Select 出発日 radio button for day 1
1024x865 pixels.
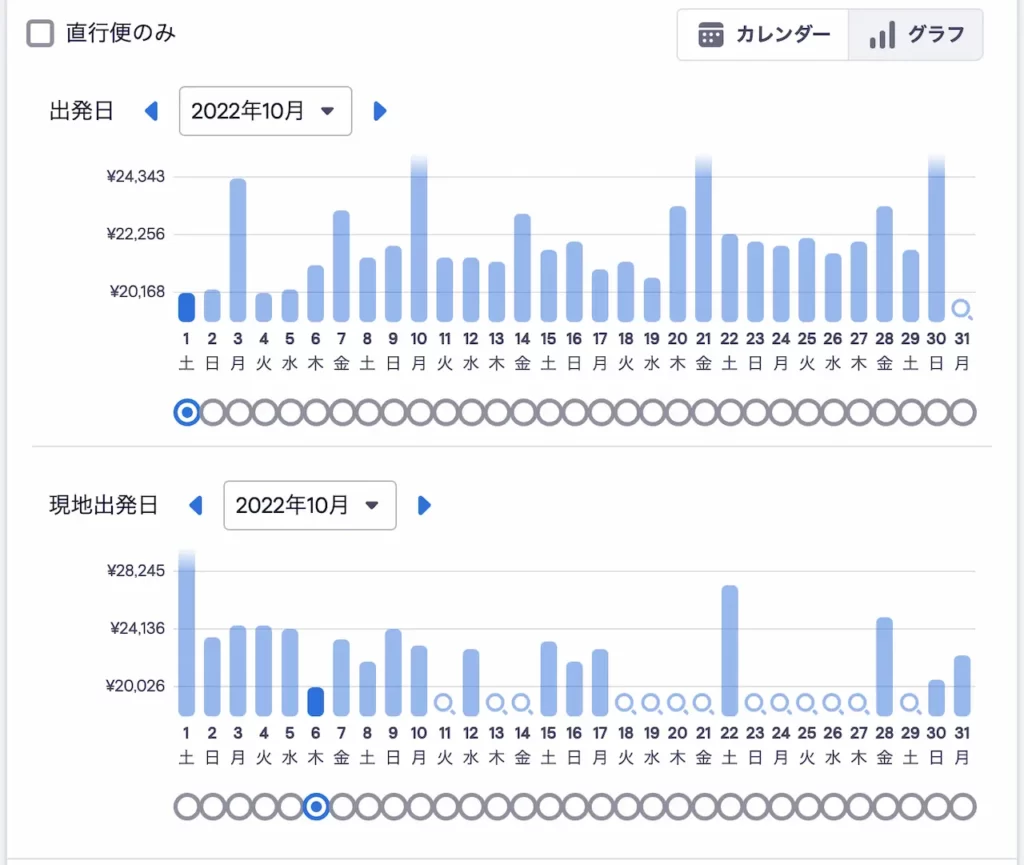click(187, 413)
